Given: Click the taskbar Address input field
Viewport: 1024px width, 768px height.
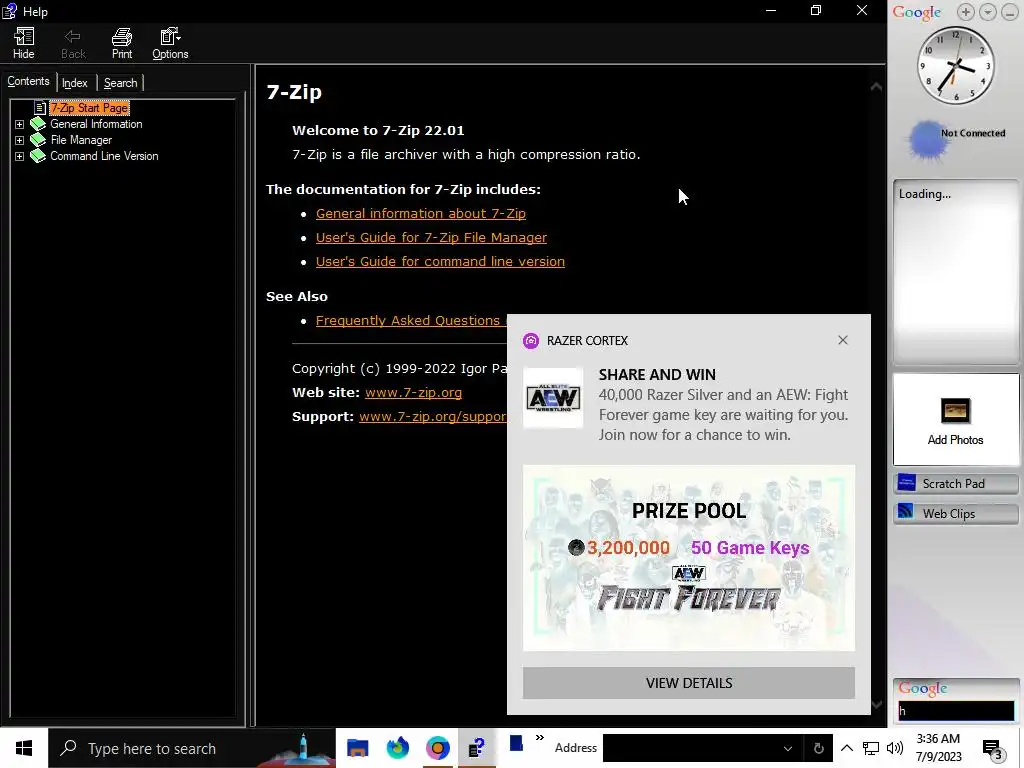Looking at the screenshot, I should click(x=690, y=748).
